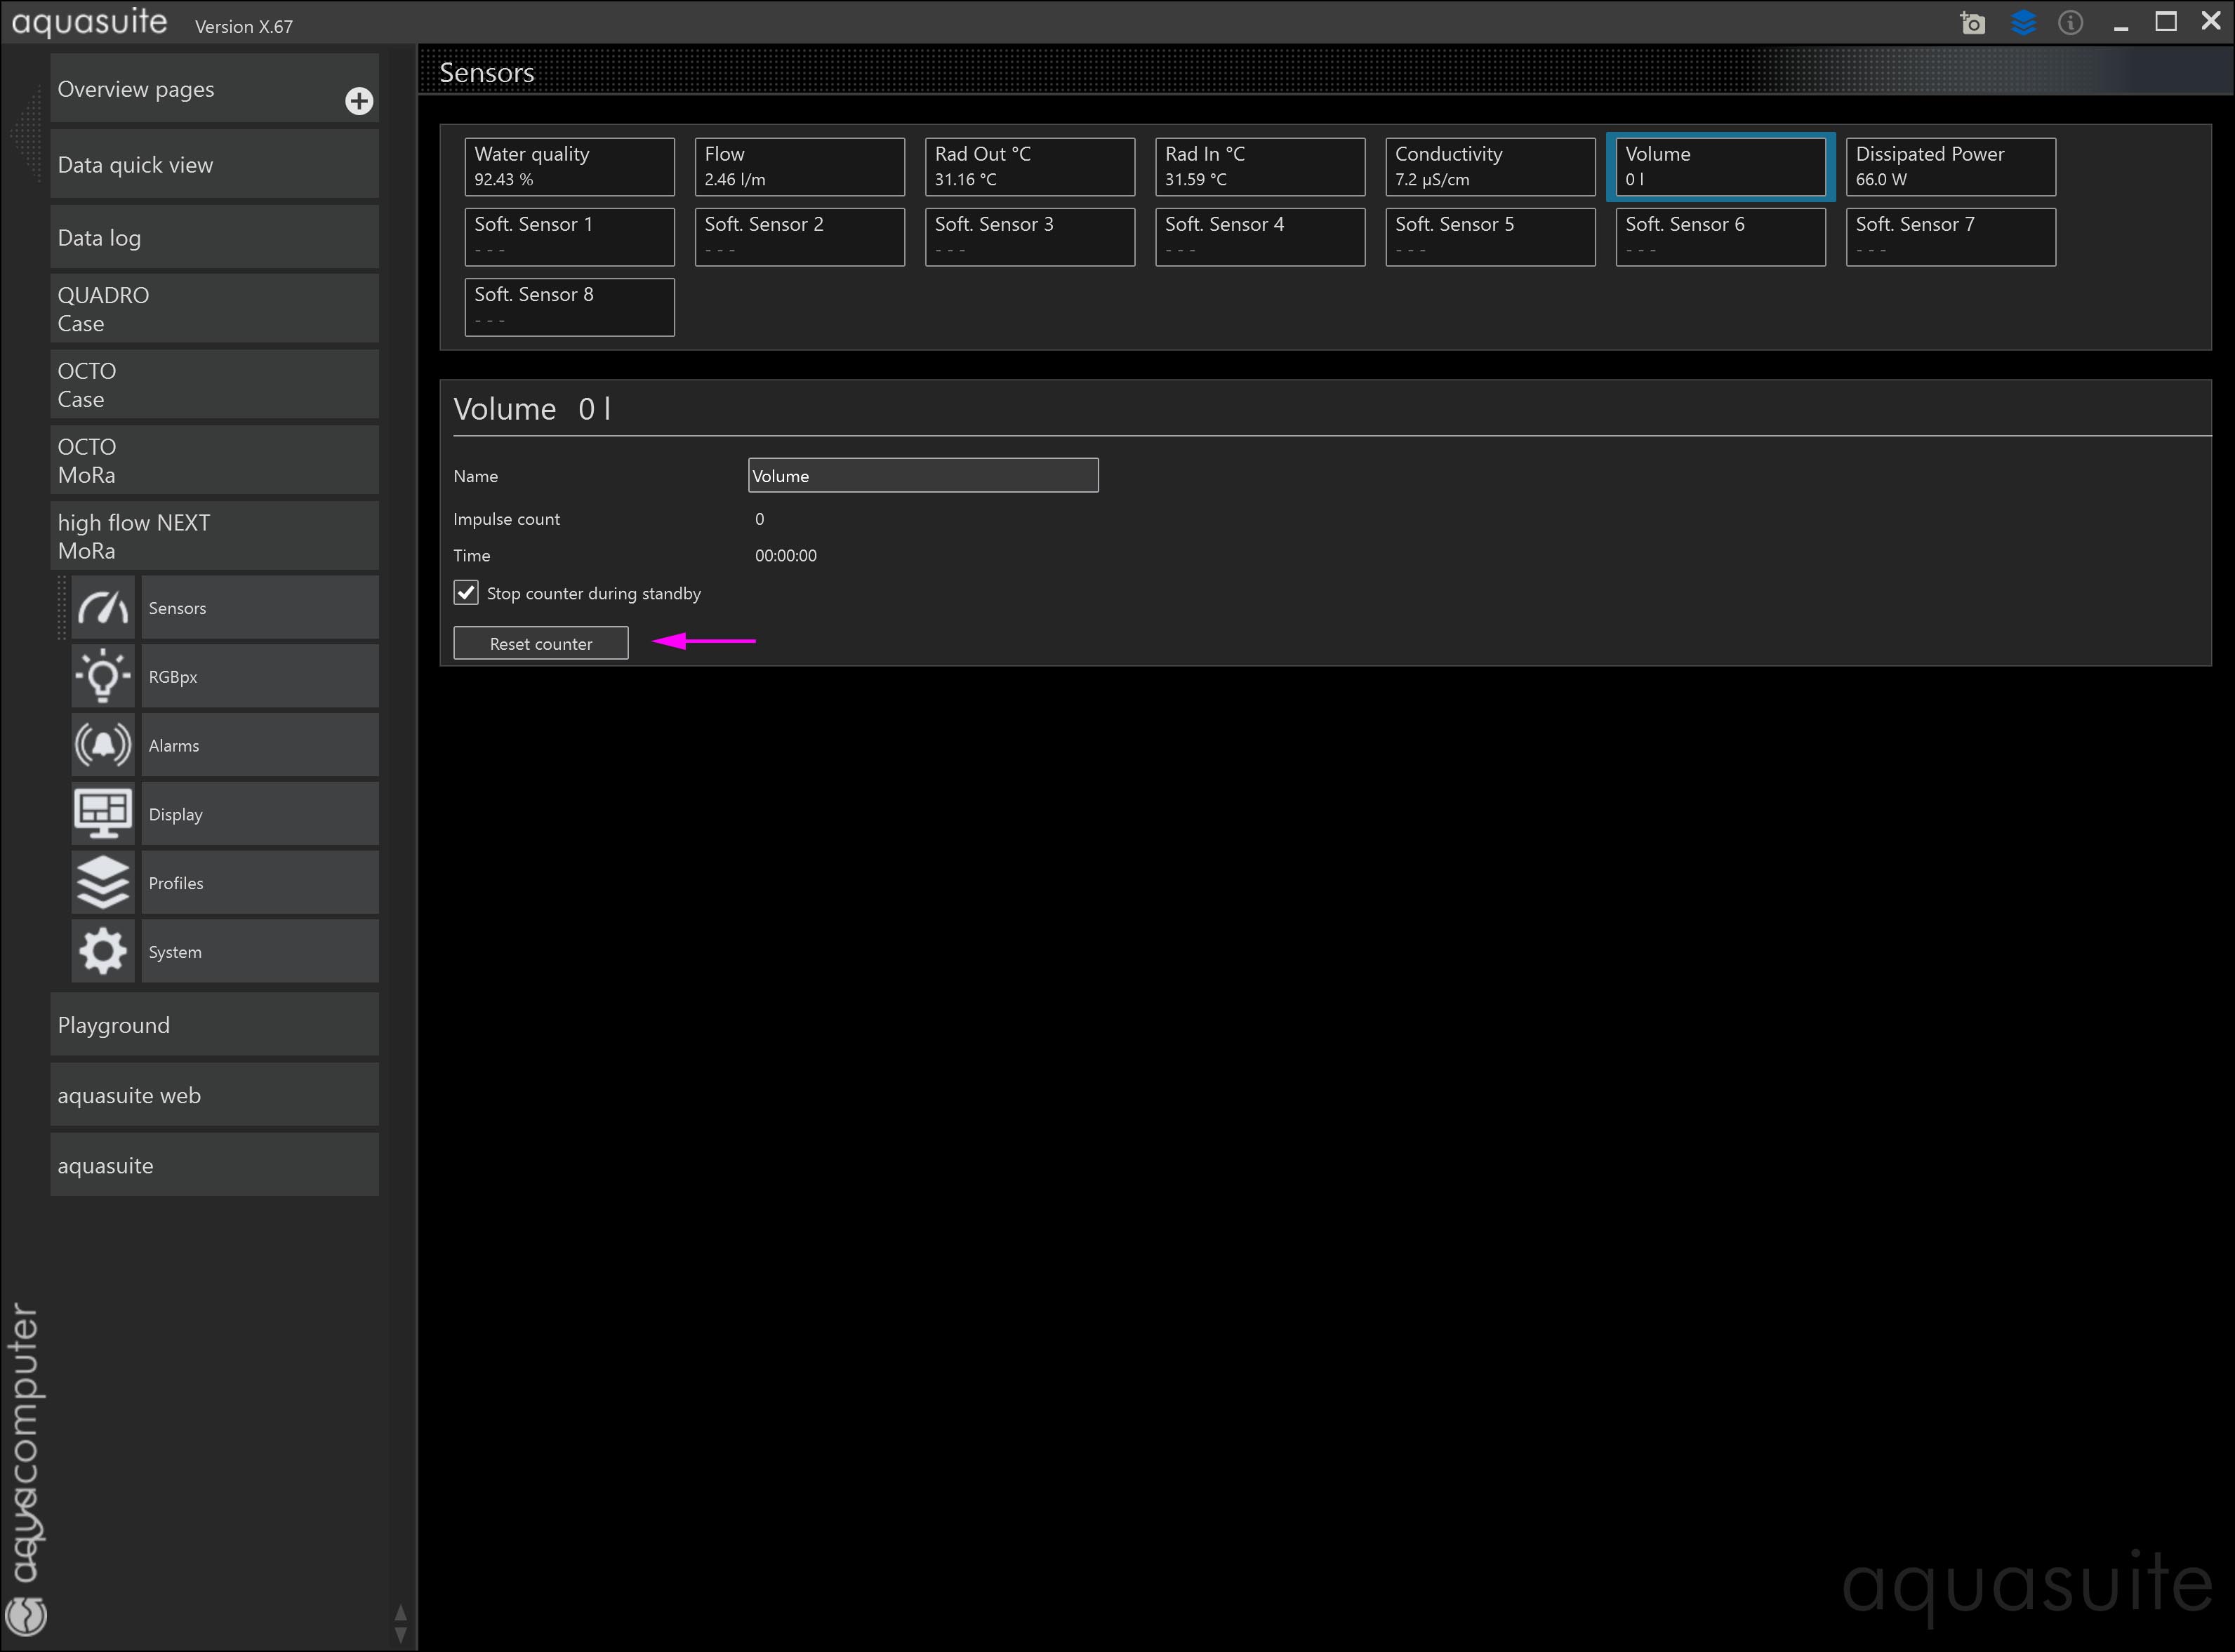Open the Data log menu item
Screen dimensions: 2235x1652
click(214, 238)
